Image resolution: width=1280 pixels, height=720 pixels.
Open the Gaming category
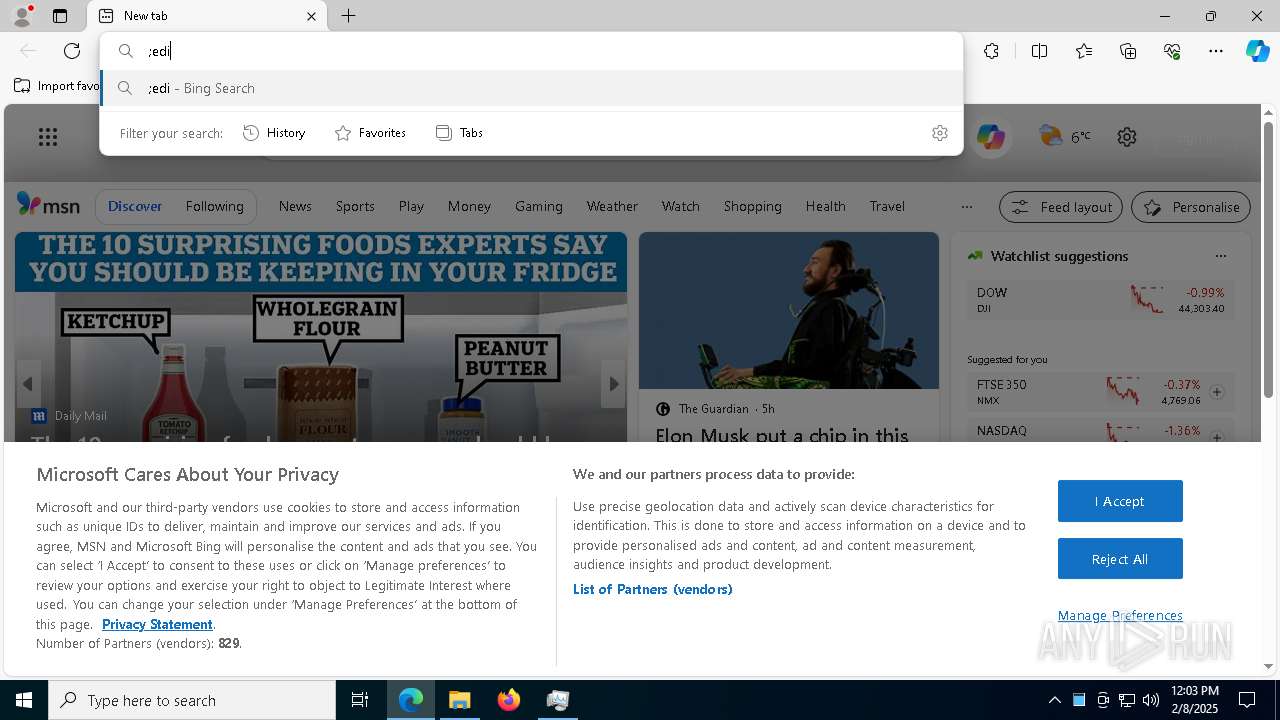[539, 206]
